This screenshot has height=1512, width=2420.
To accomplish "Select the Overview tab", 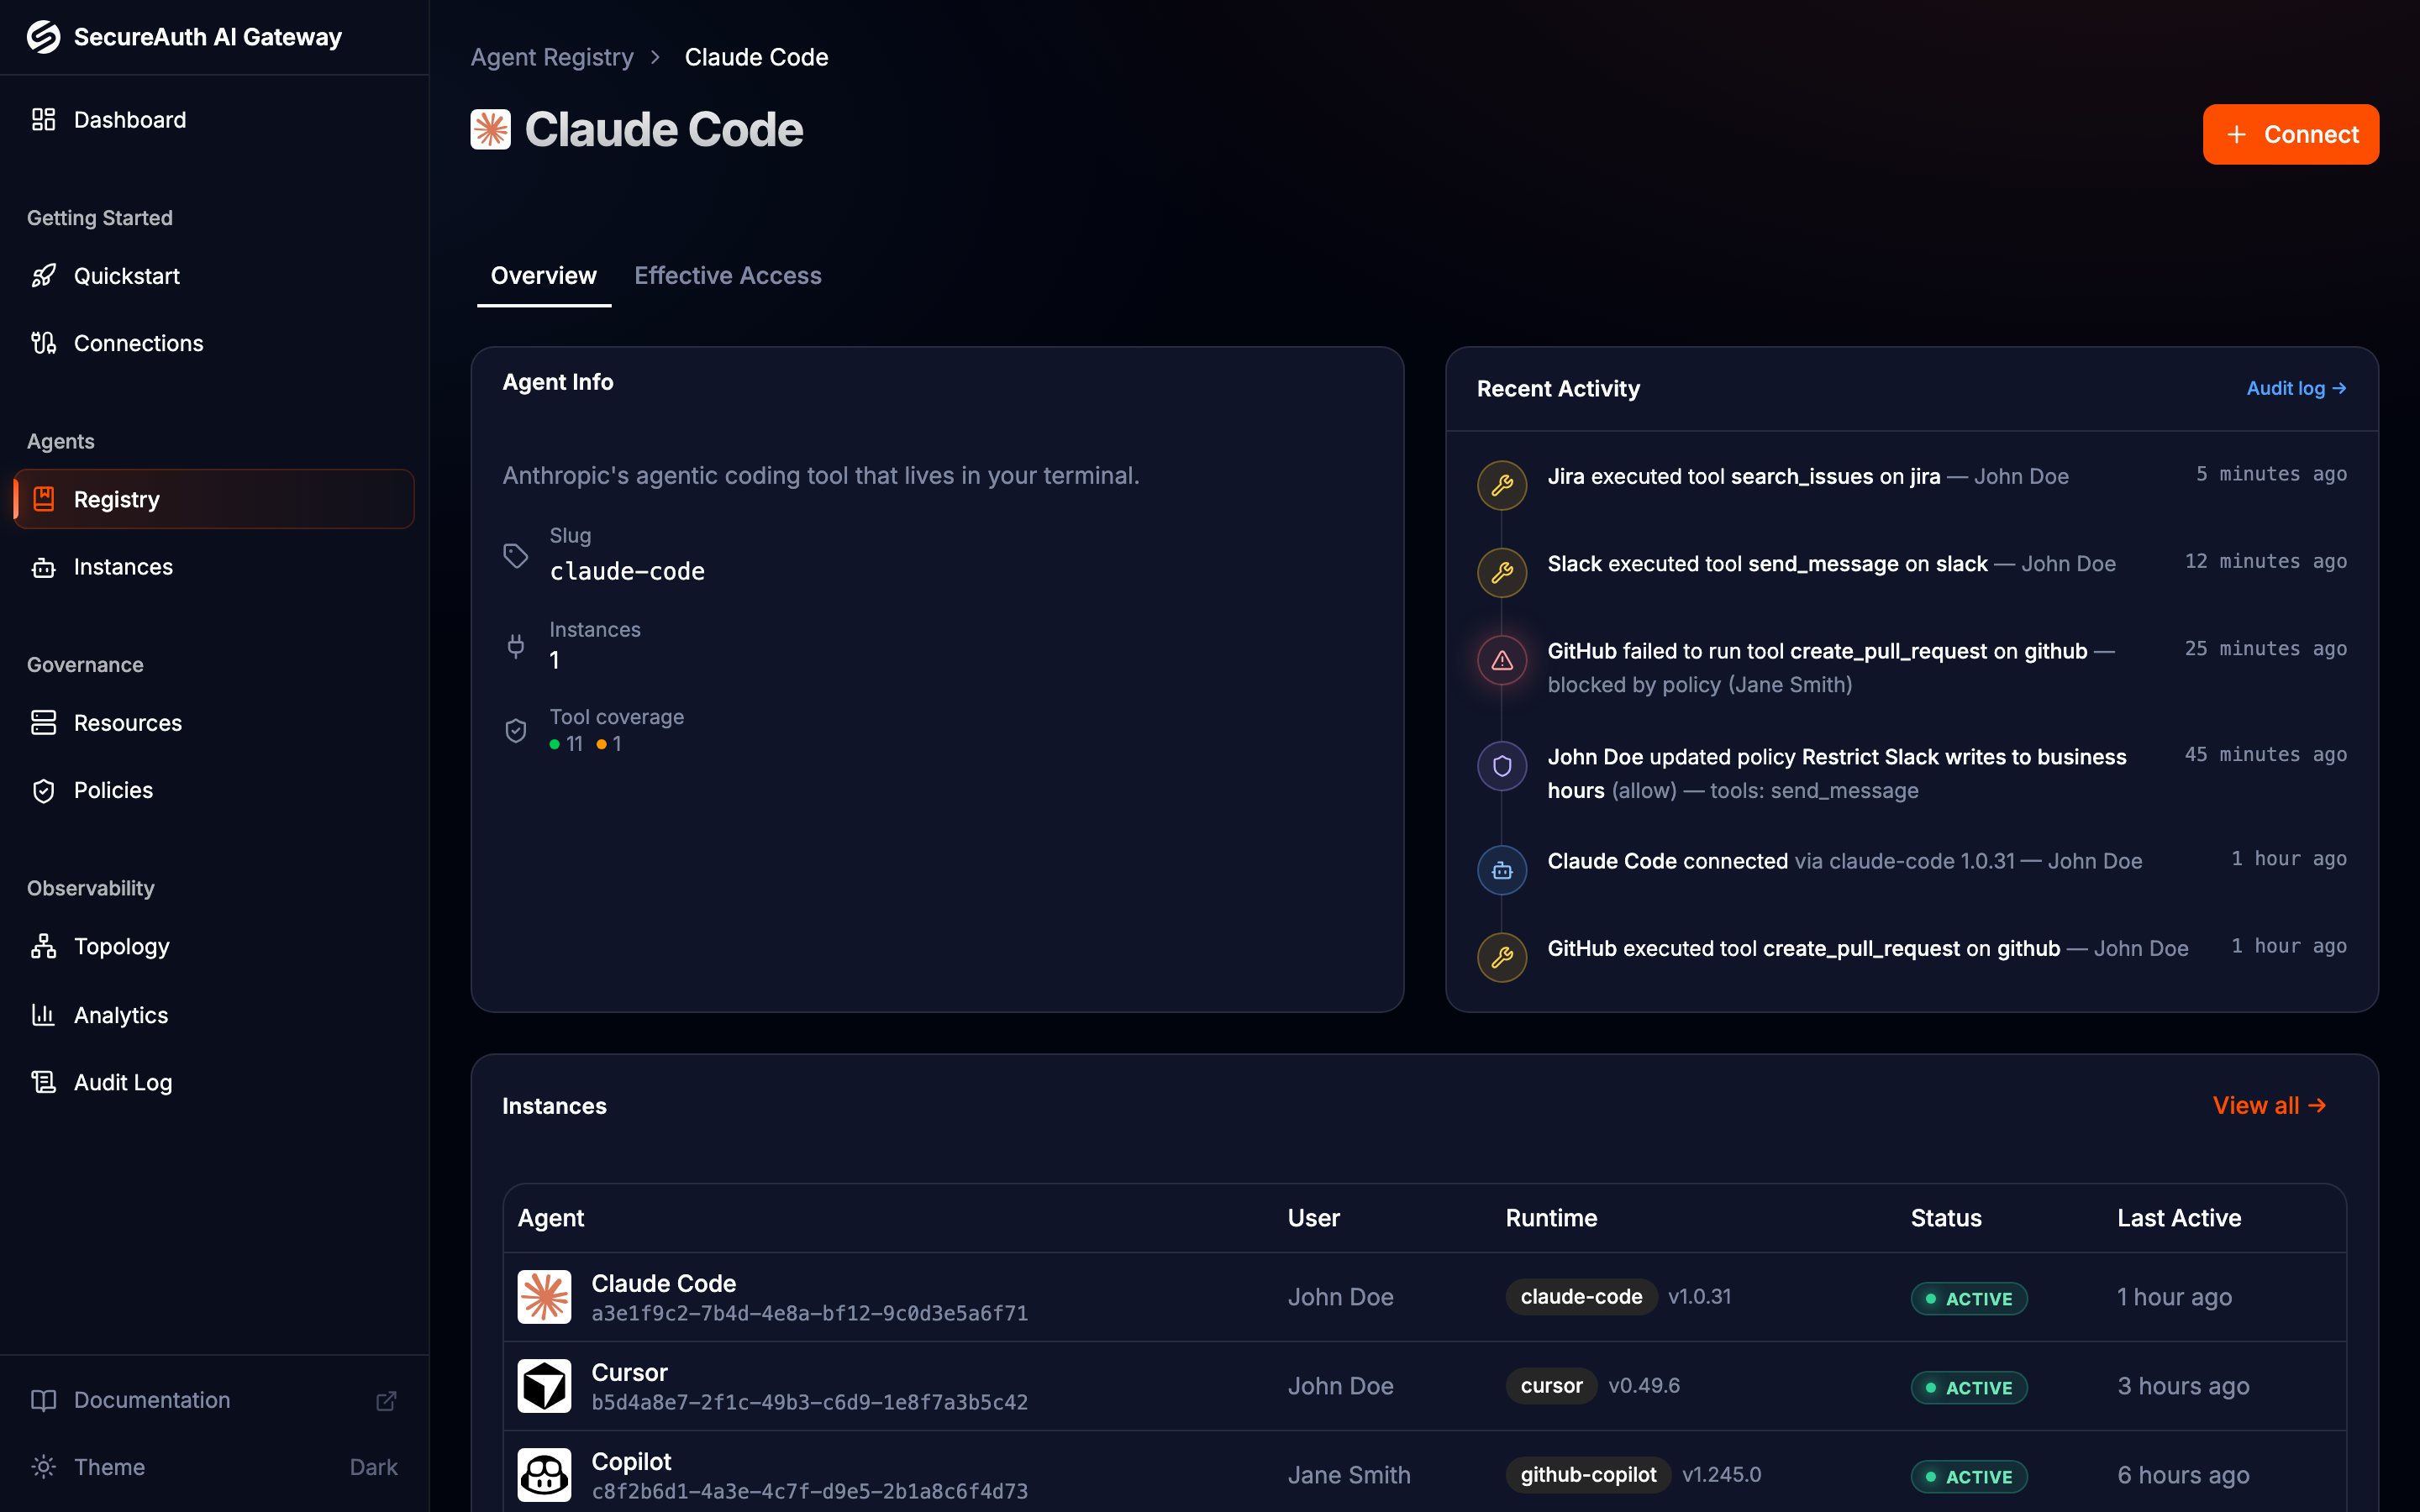I will coord(543,276).
